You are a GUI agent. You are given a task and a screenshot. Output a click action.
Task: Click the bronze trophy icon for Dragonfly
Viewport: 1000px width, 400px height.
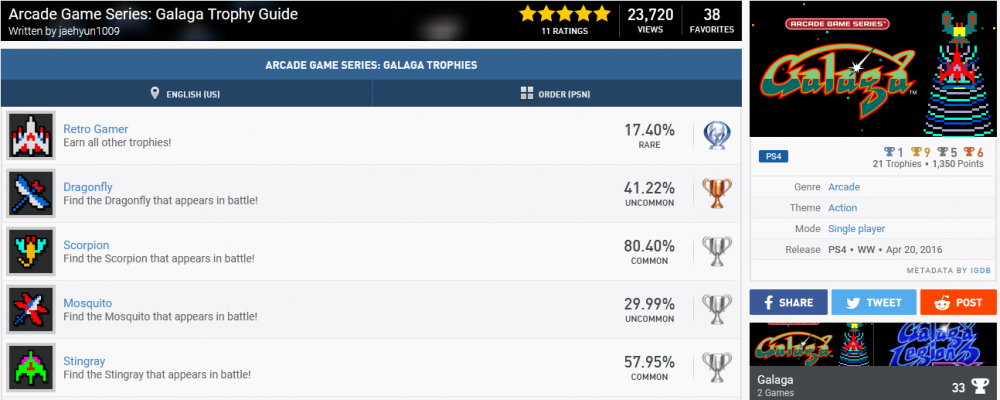click(x=716, y=193)
